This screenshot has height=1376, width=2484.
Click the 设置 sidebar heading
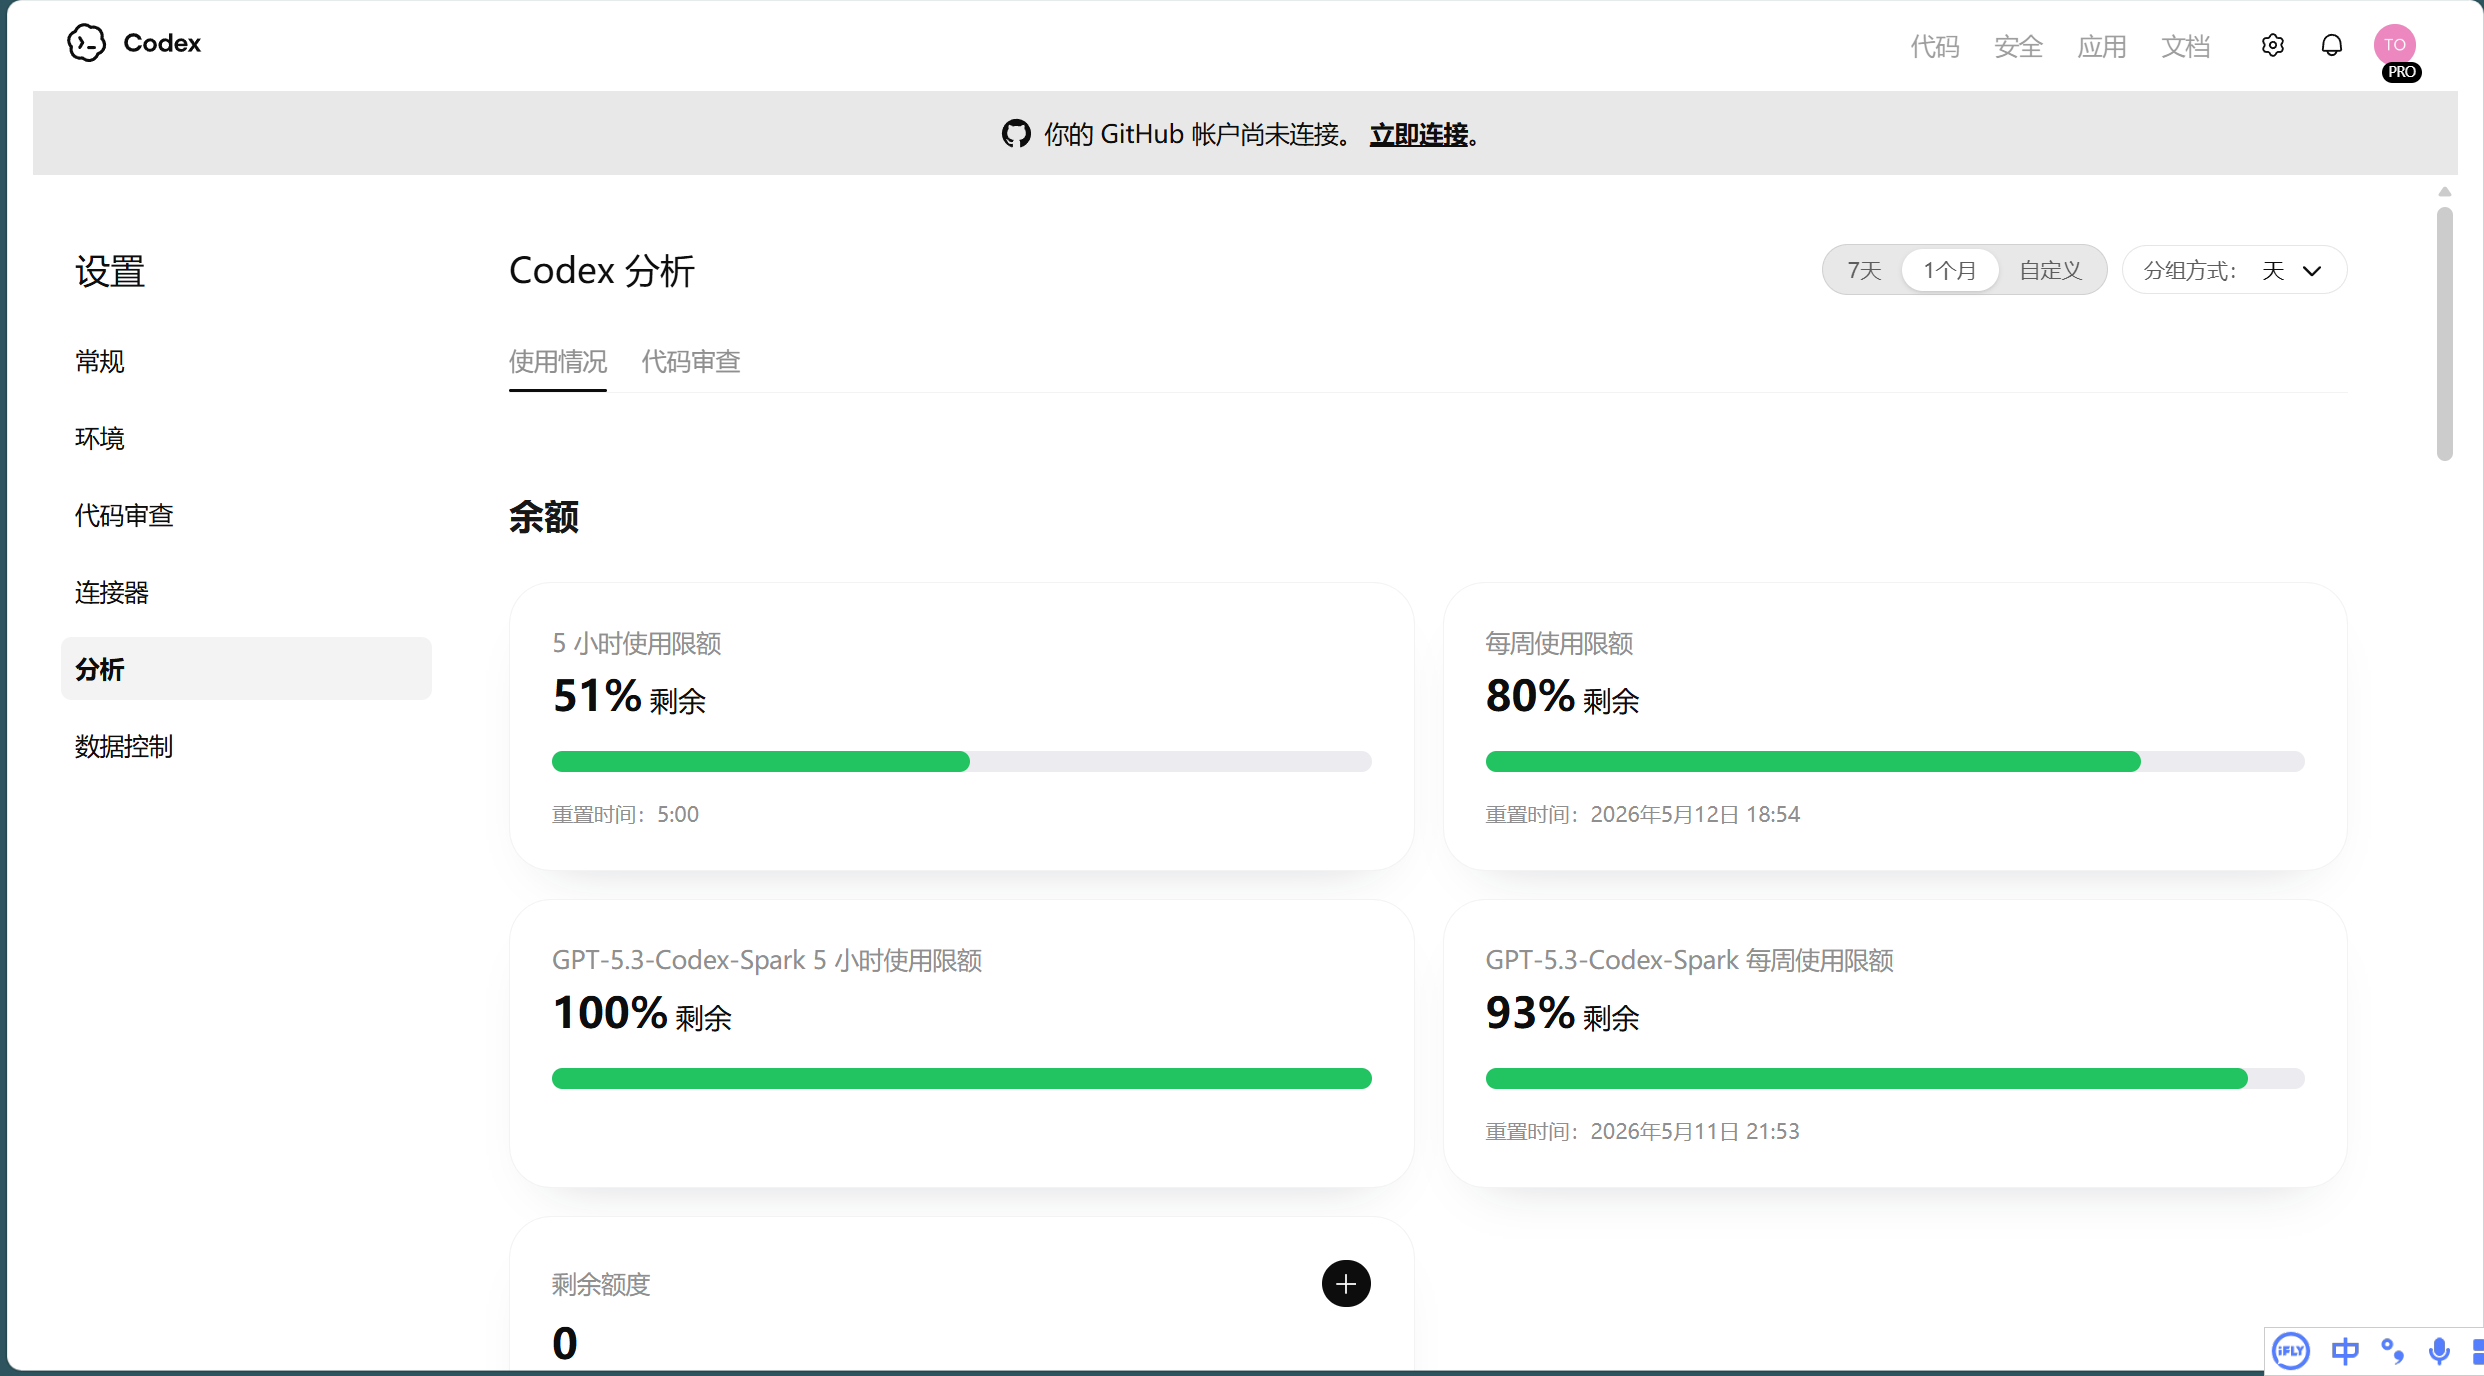(110, 271)
